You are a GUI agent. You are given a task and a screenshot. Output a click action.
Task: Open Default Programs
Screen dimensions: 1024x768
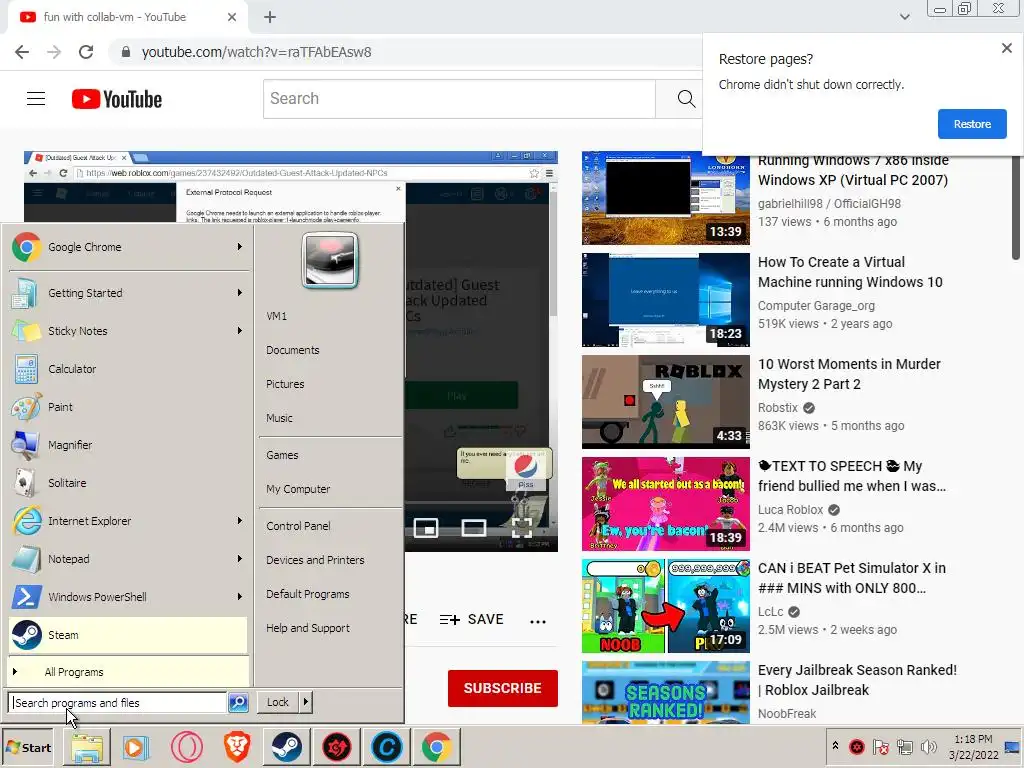pos(308,594)
